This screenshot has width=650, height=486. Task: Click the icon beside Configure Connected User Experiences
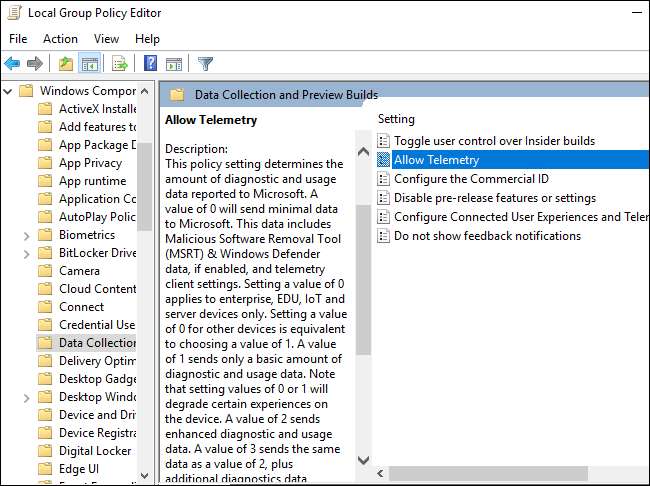point(383,216)
